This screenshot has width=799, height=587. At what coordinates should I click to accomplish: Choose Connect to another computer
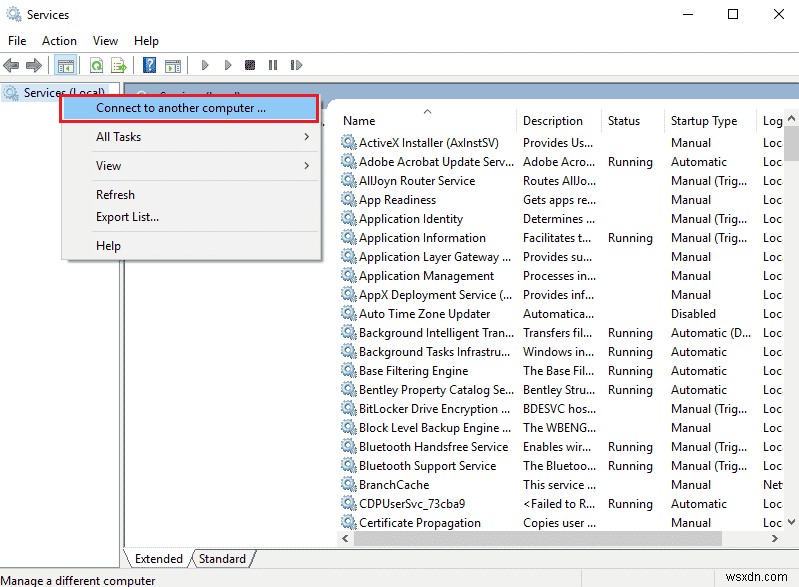click(x=190, y=108)
